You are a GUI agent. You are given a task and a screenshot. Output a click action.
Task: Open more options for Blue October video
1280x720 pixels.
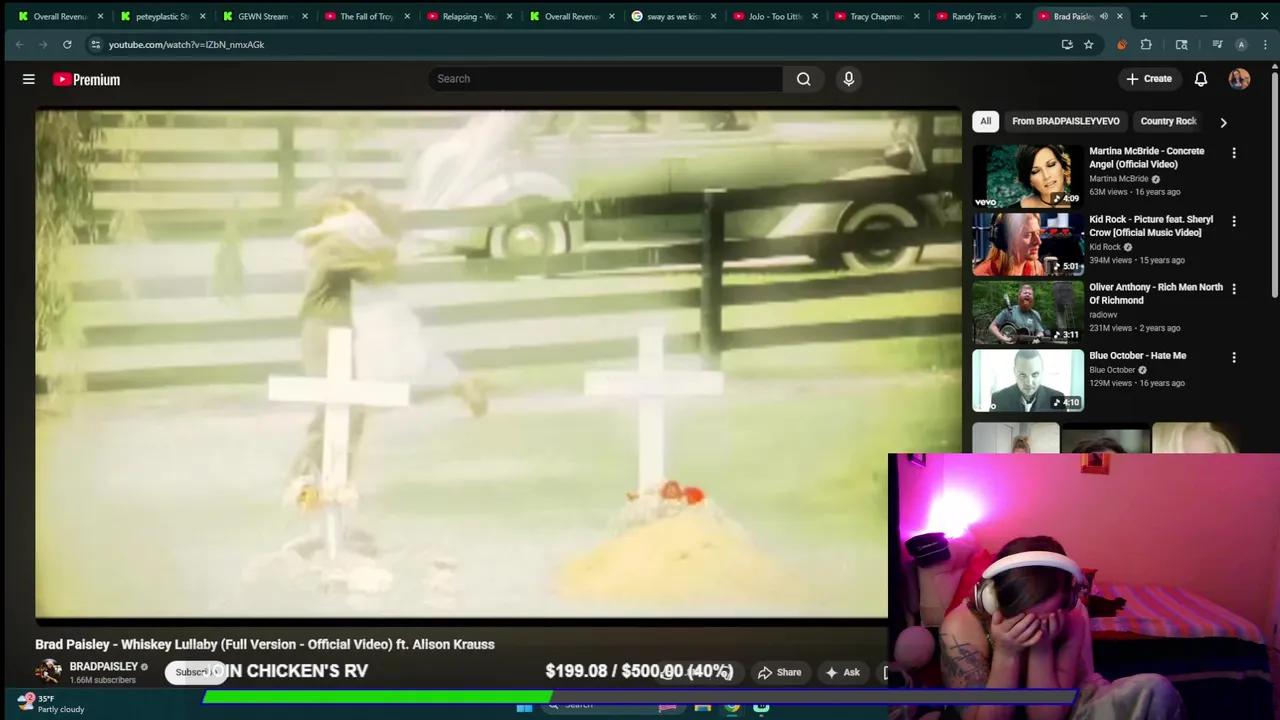pyautogui.click(x=1234, y=357)
